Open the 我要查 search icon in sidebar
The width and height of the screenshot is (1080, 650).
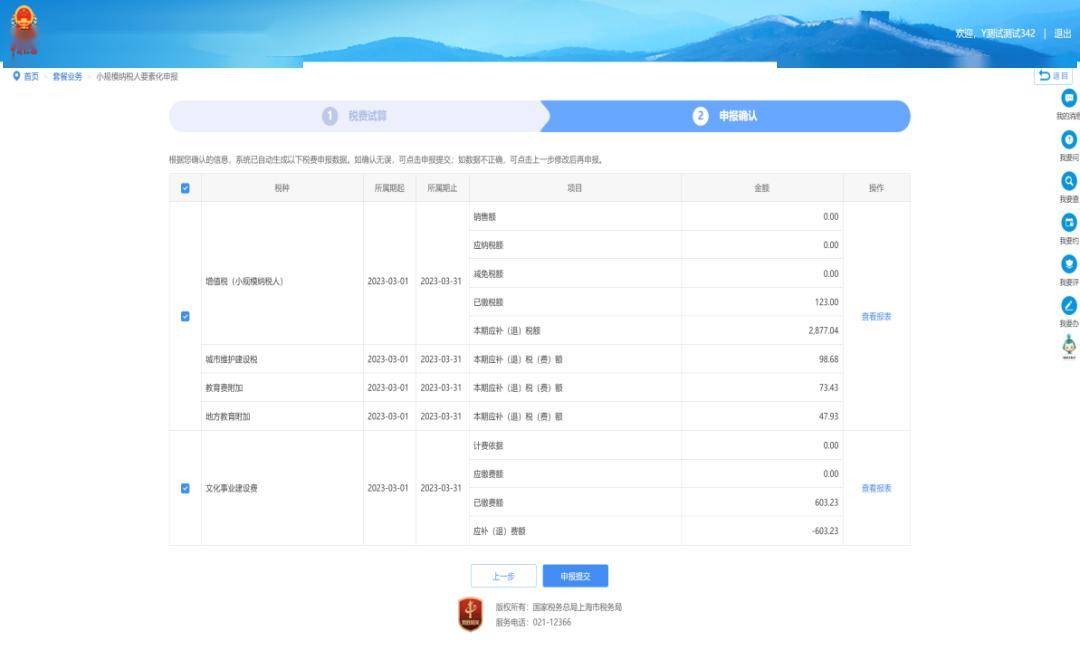pyautogui.click(x=1068, y=181)
